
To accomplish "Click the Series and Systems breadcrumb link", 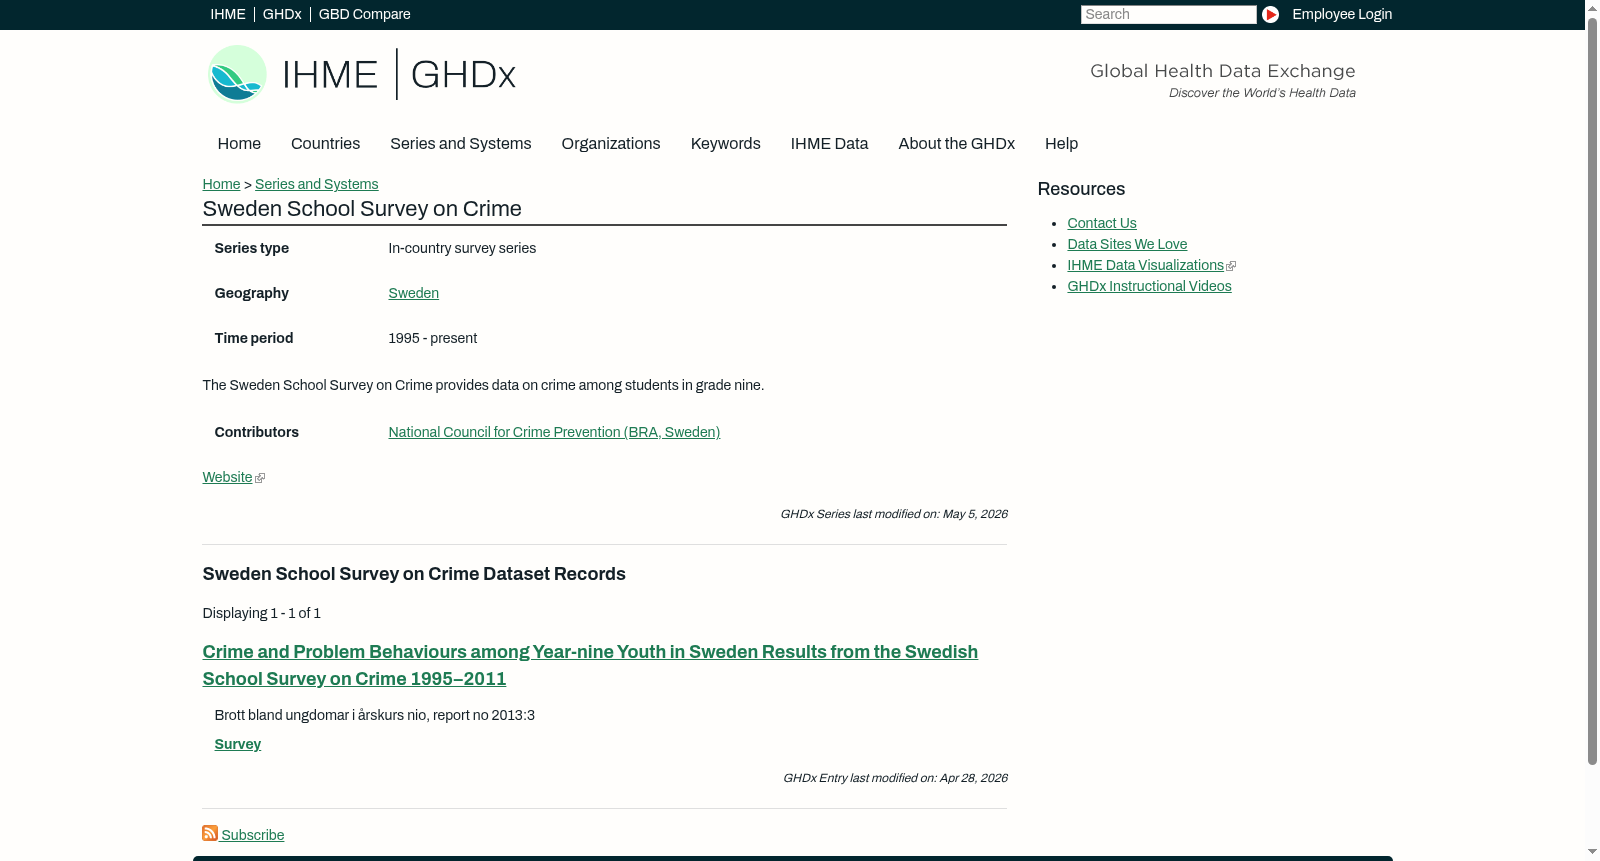I will point(316,184).
